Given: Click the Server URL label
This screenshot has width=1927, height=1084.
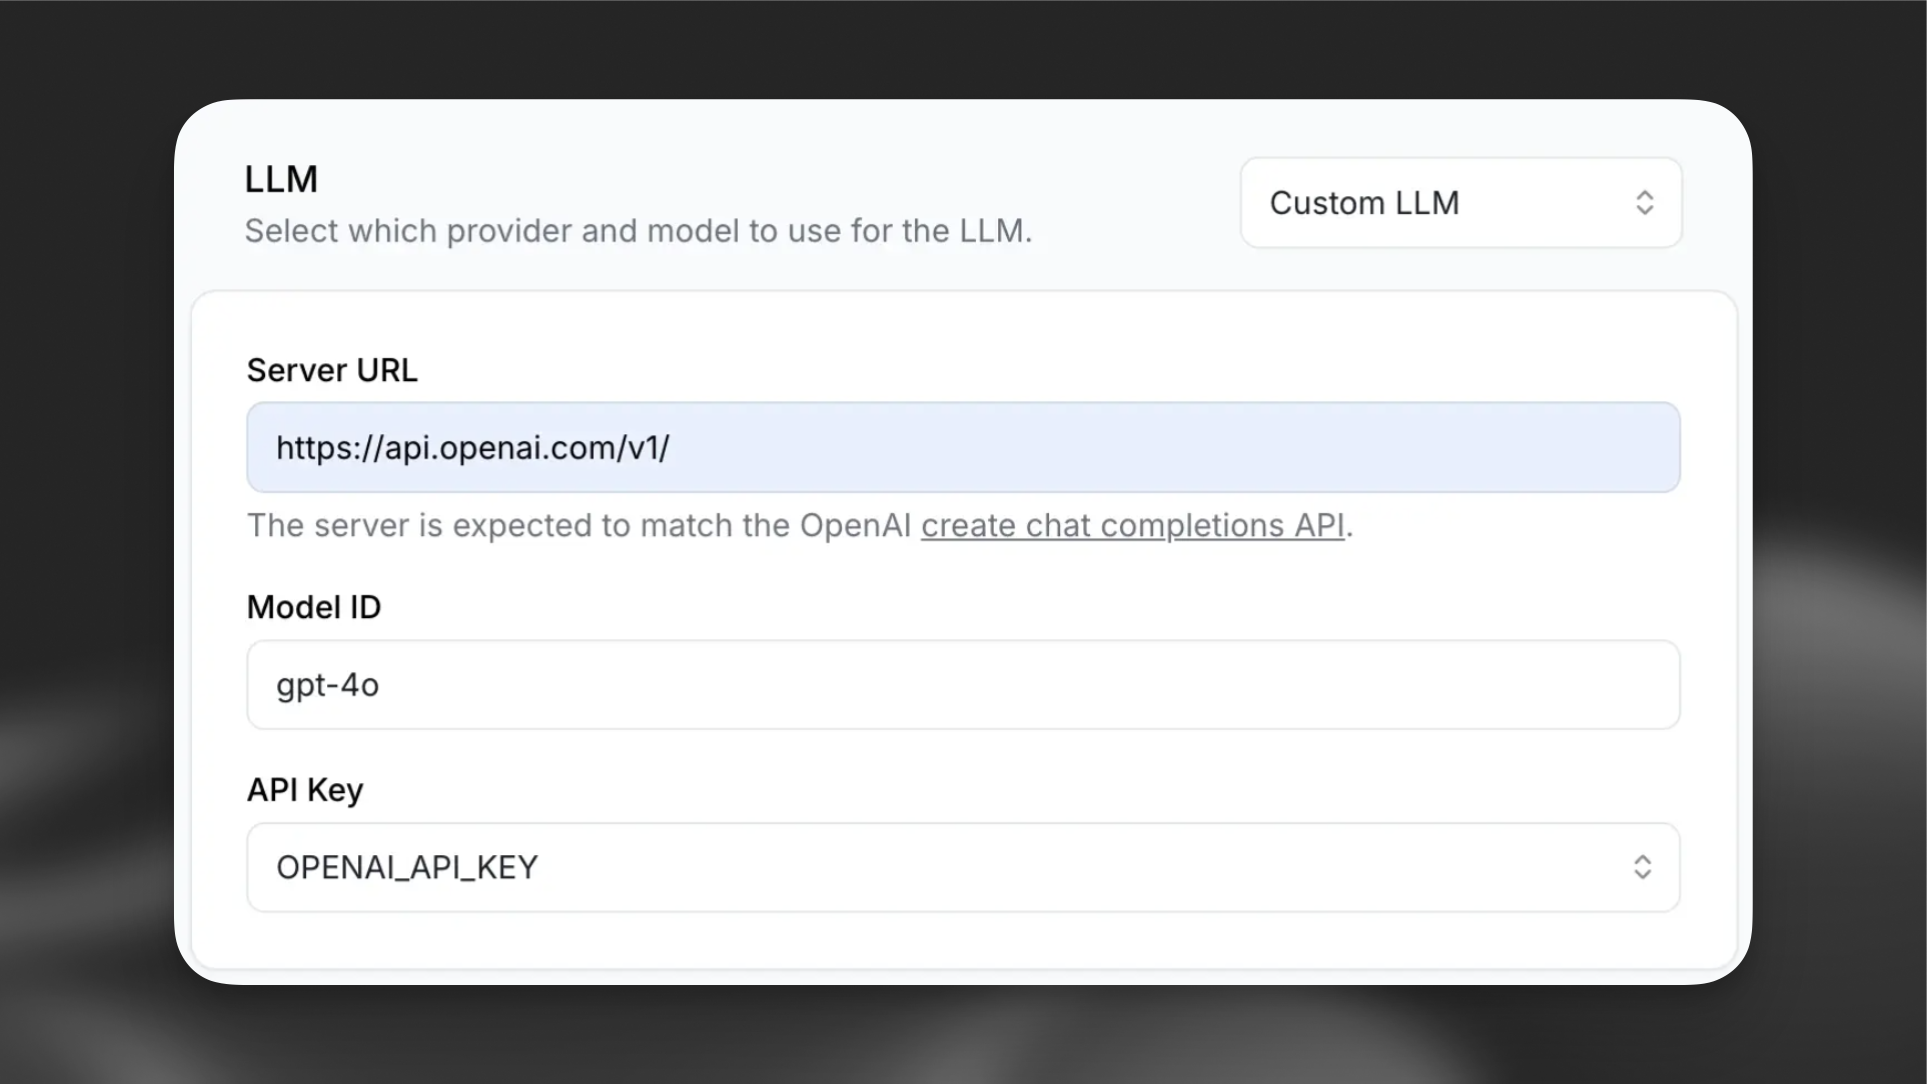Looking at the screenshot, I should coord(332,369).
